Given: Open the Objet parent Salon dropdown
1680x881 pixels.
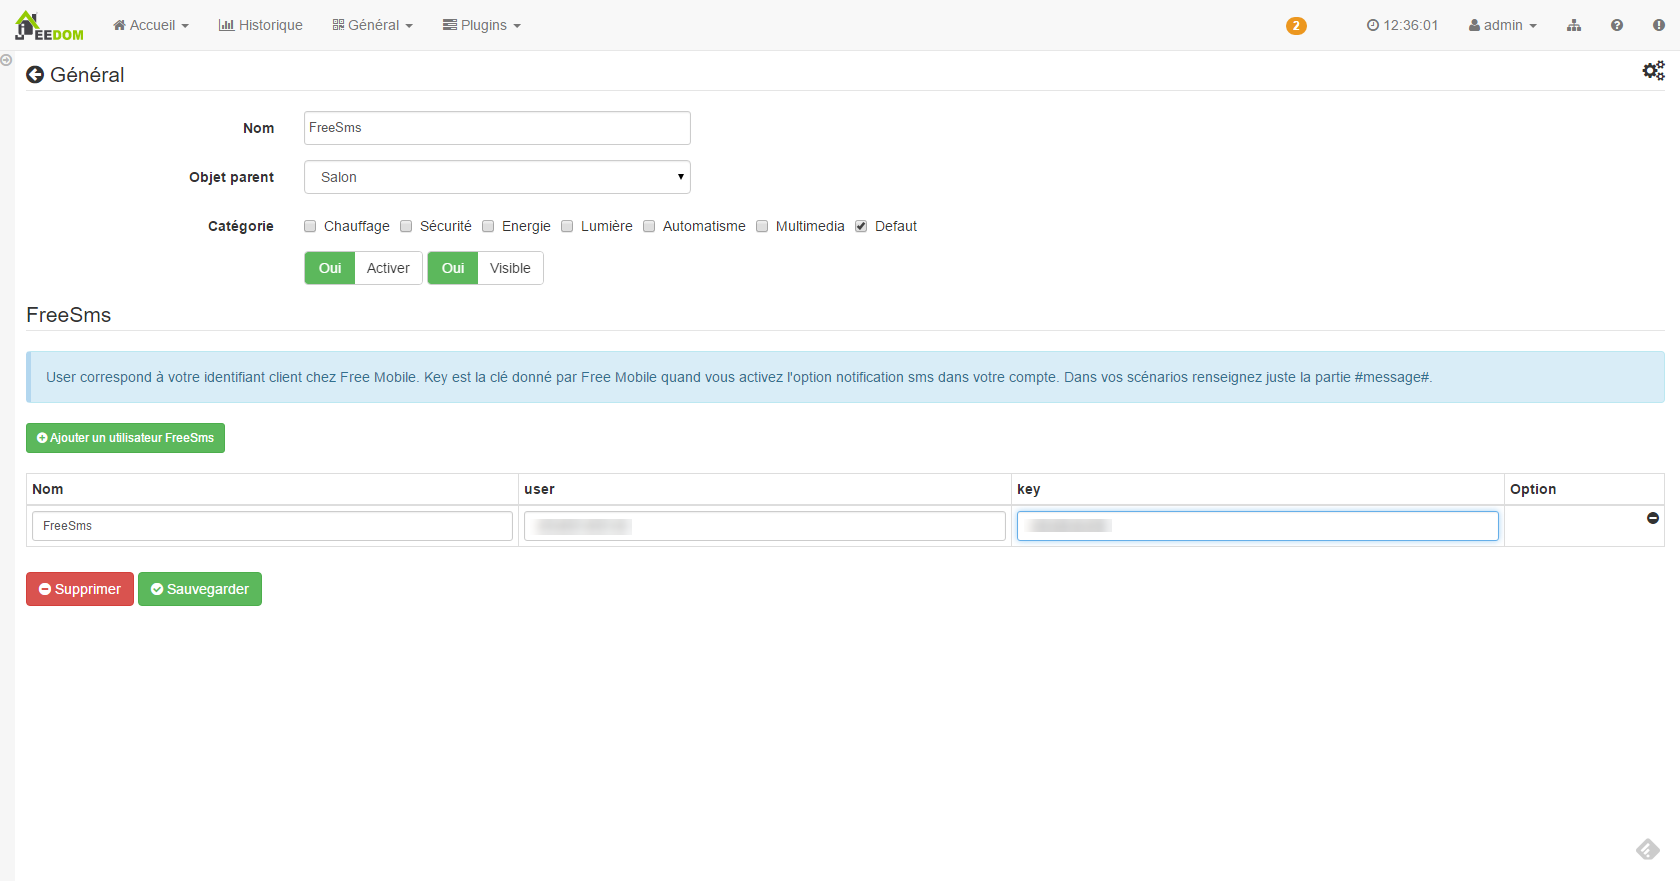Looking at the screenshot, I should pos(497,177).
